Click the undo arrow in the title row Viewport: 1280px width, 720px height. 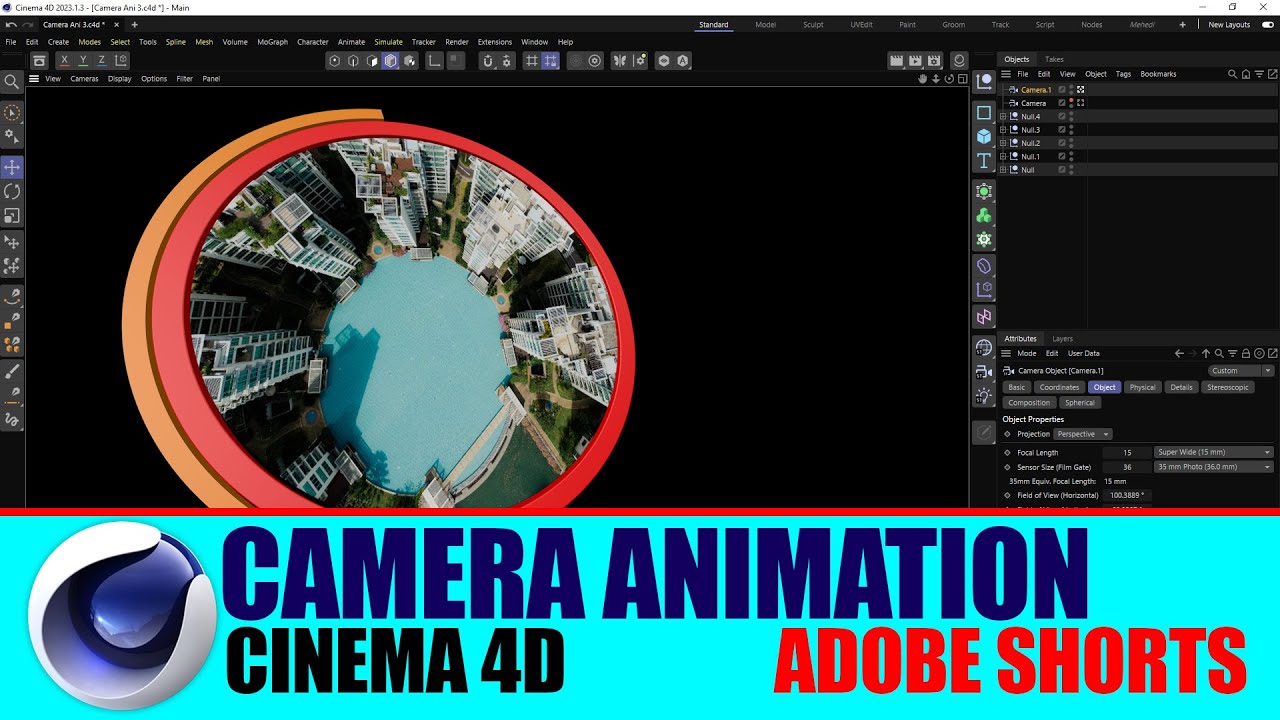[x=10, y=24]
